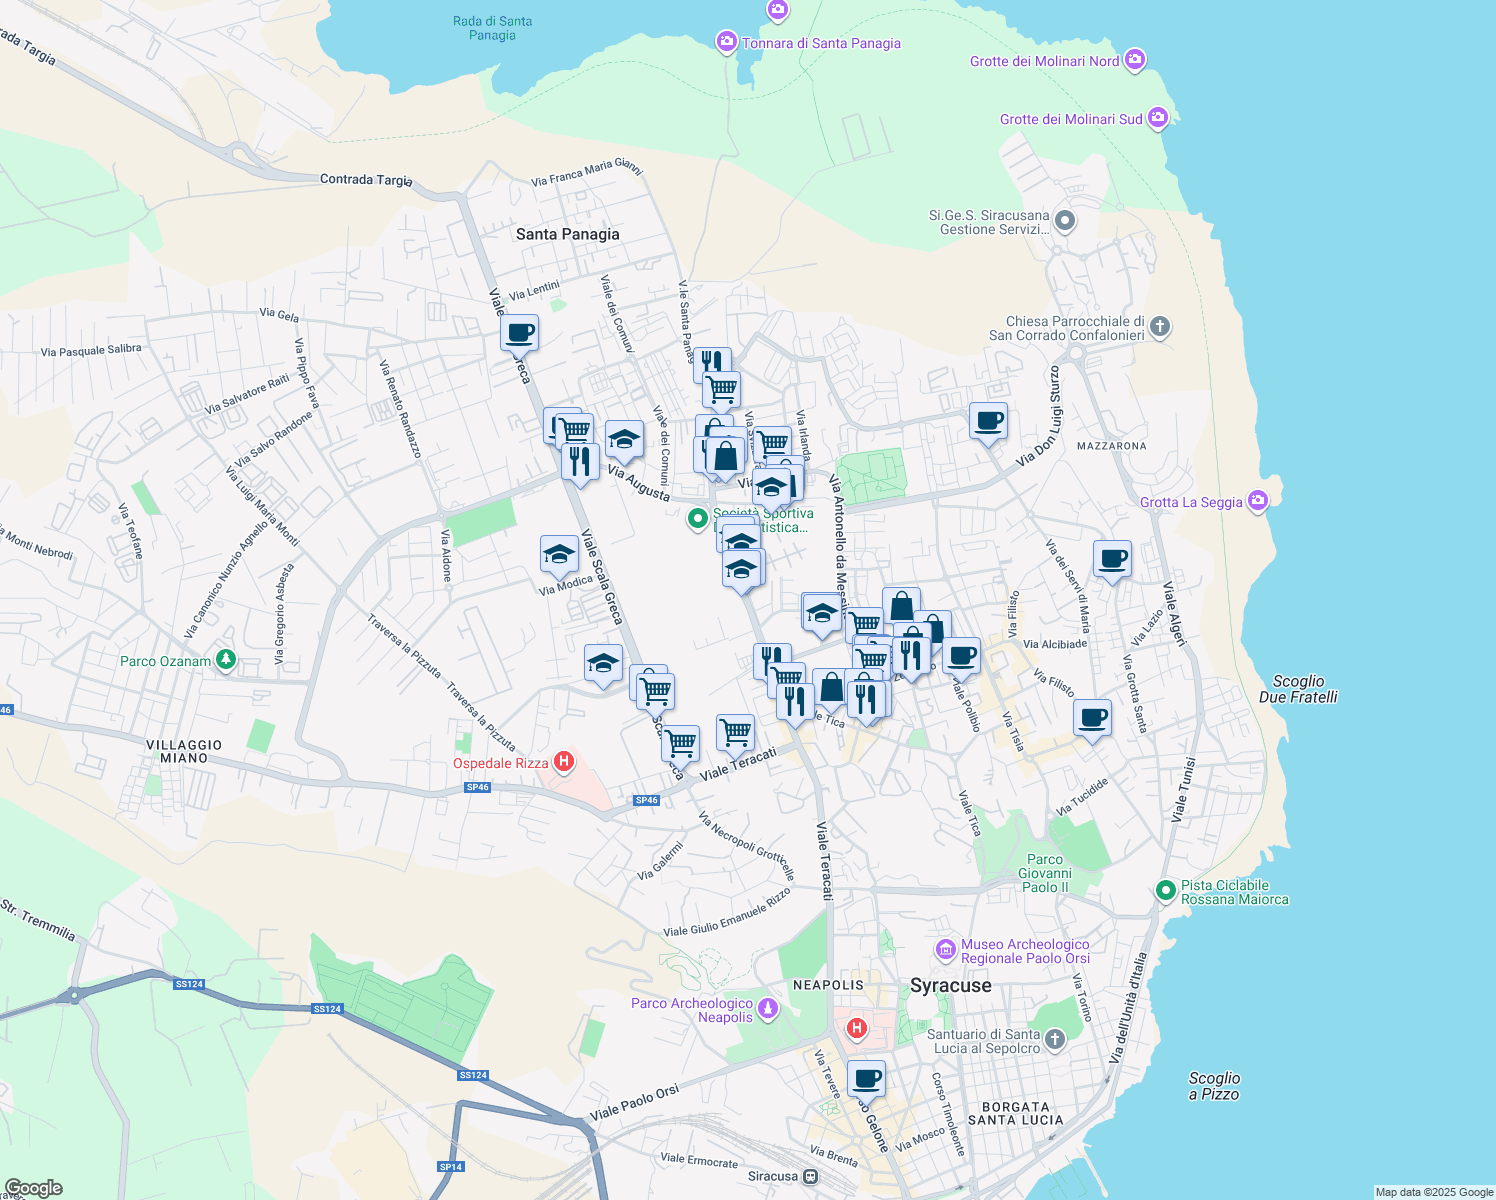Click the shopping cart marker above Viale Teracati
1496x1200 pixels.
736,731
